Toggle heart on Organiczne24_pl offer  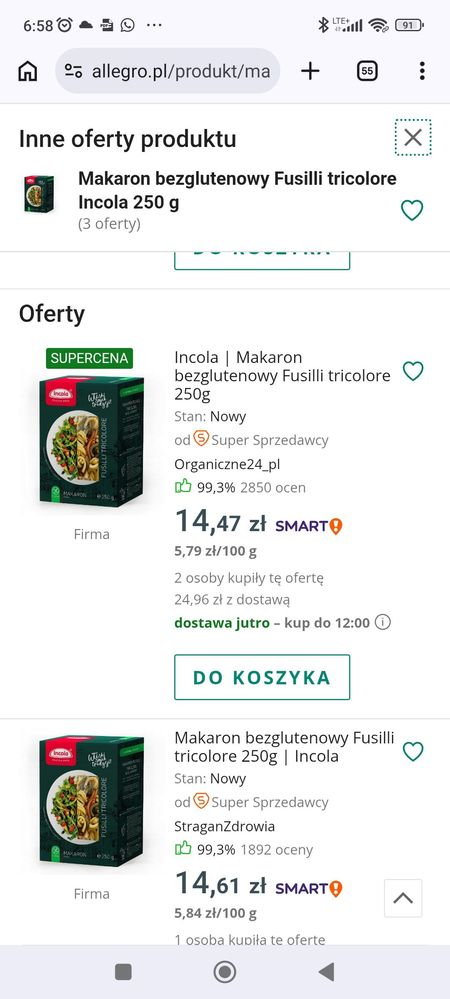coord(413,371)
